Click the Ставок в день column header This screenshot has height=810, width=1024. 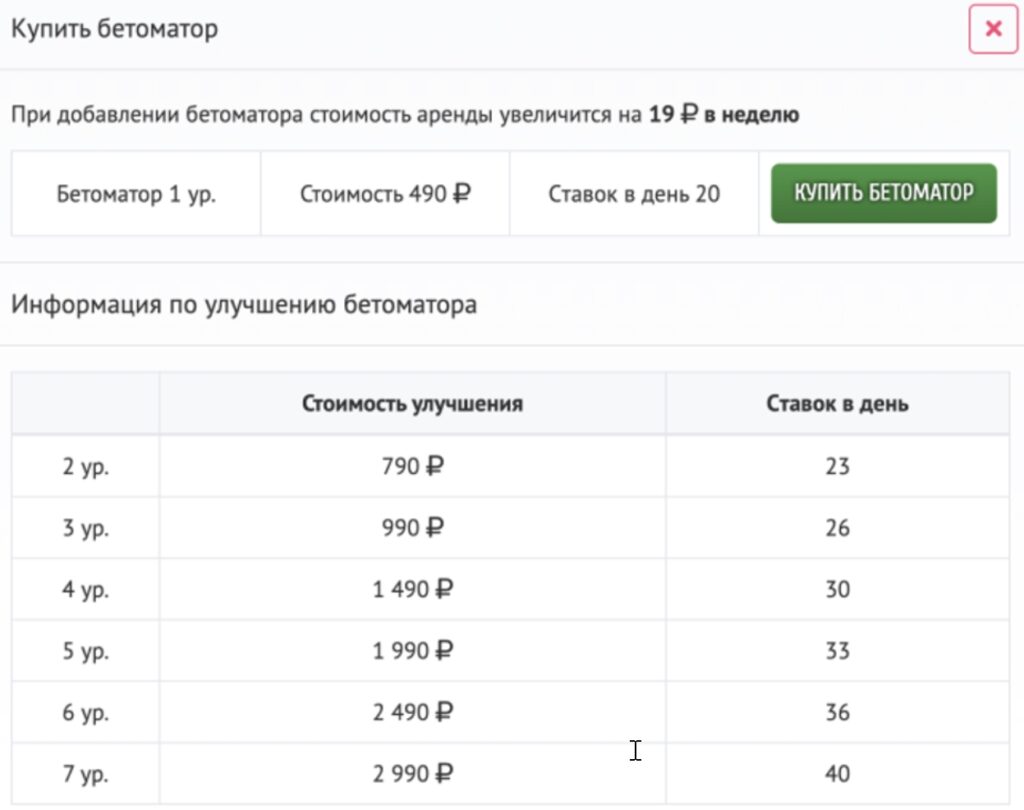(x=837, y=404)
